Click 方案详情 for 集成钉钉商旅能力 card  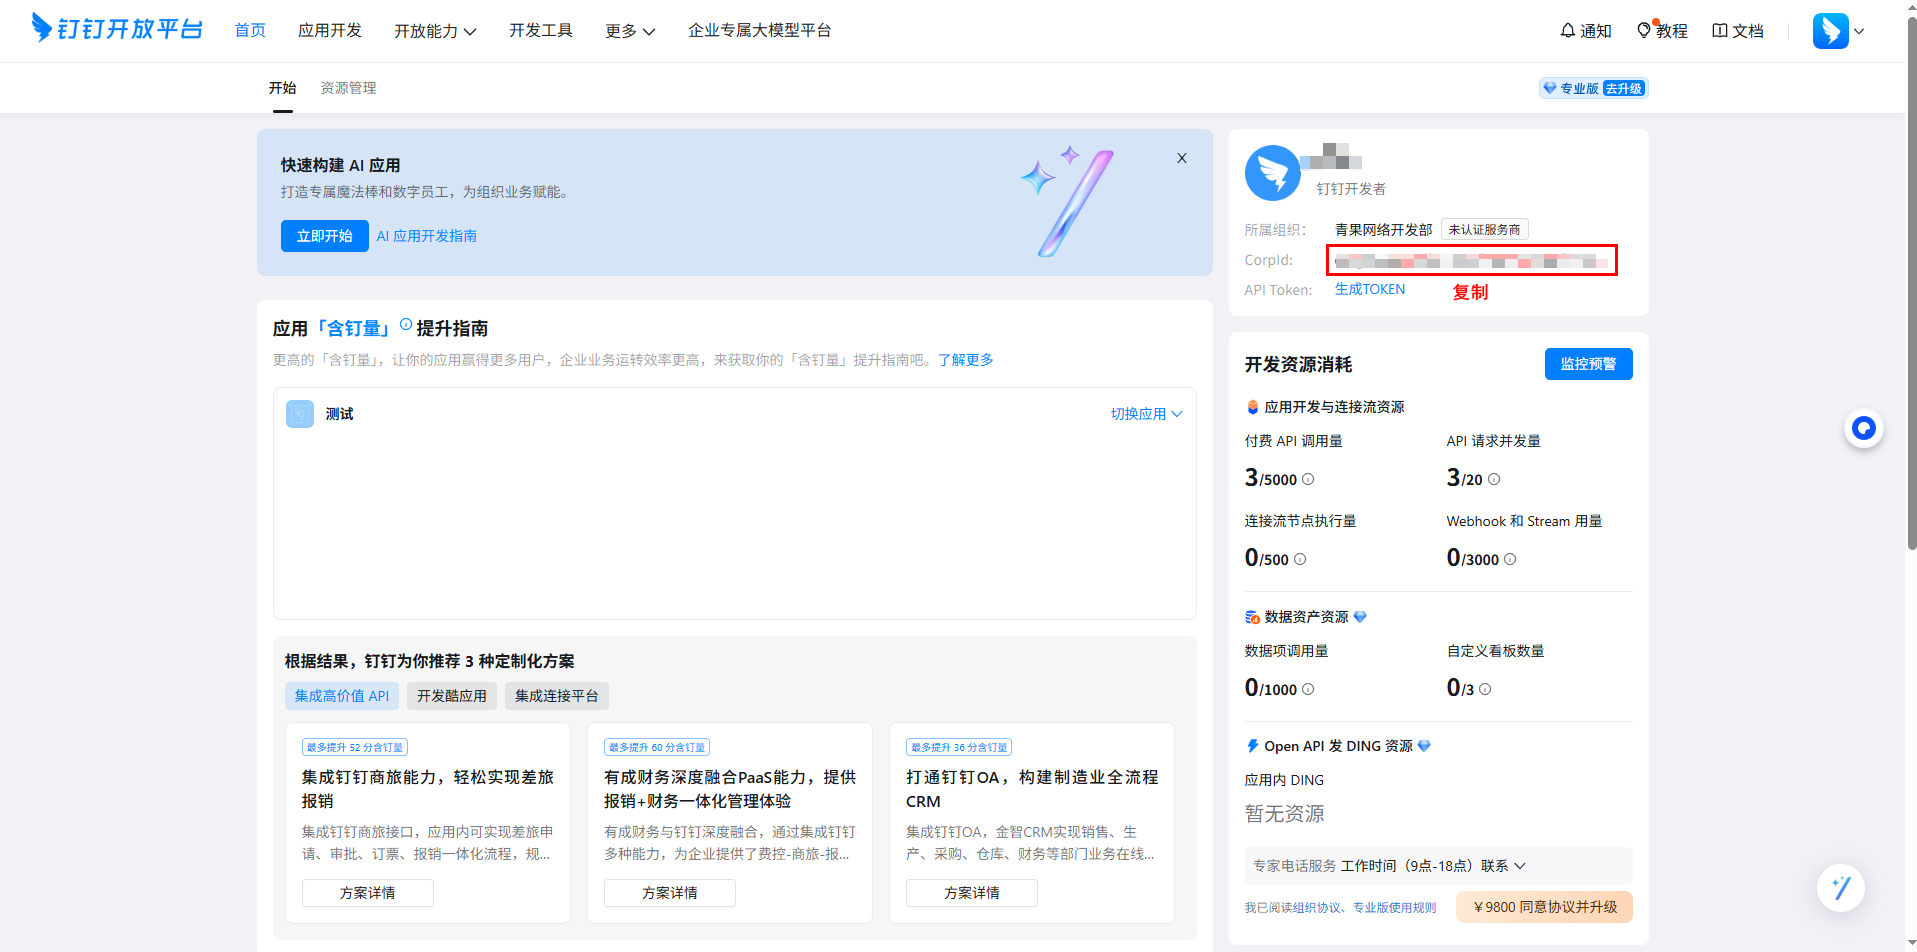tap(368, 893)
